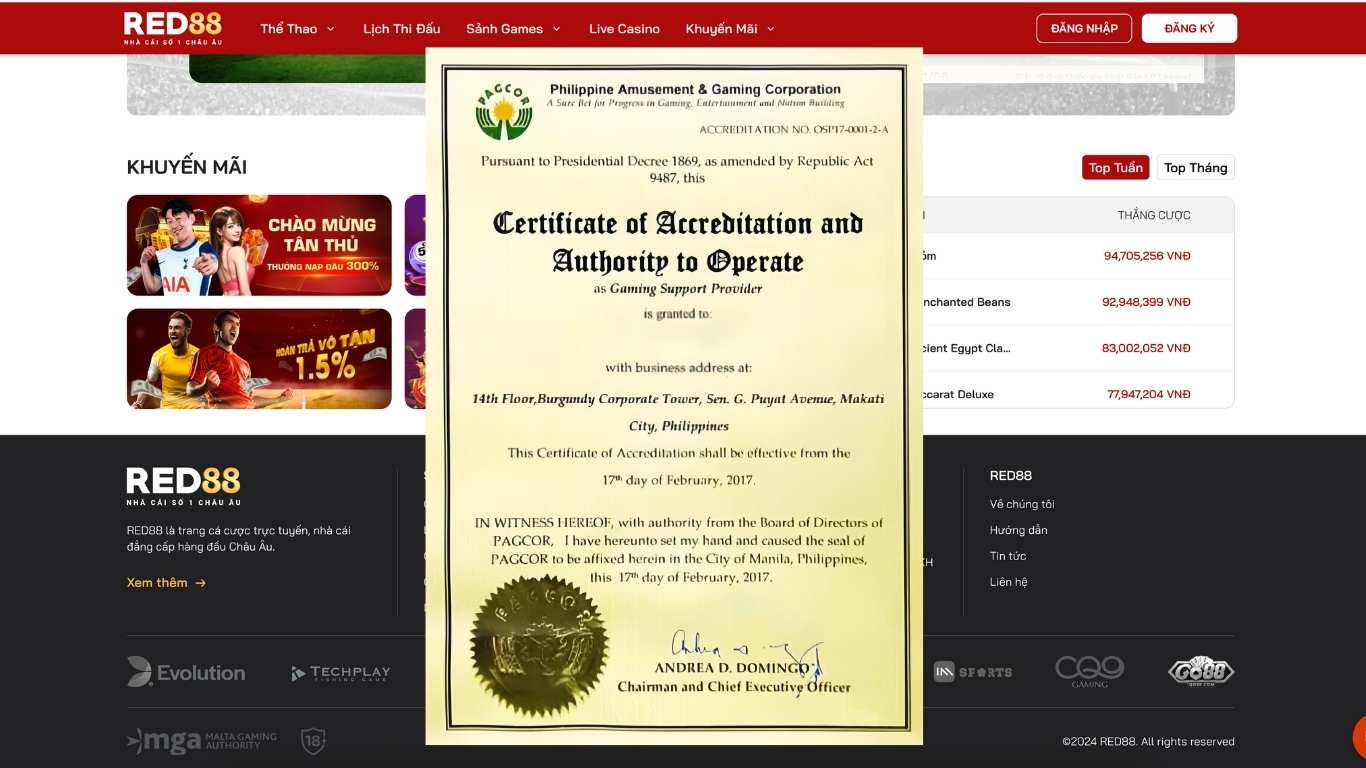Open Tin tức footer link

1008,556
